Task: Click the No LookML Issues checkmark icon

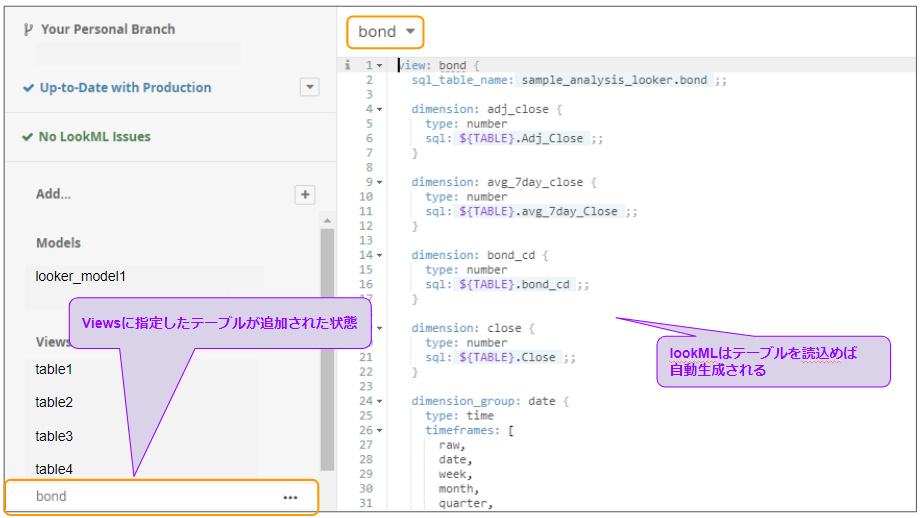Action: [27, 137]
